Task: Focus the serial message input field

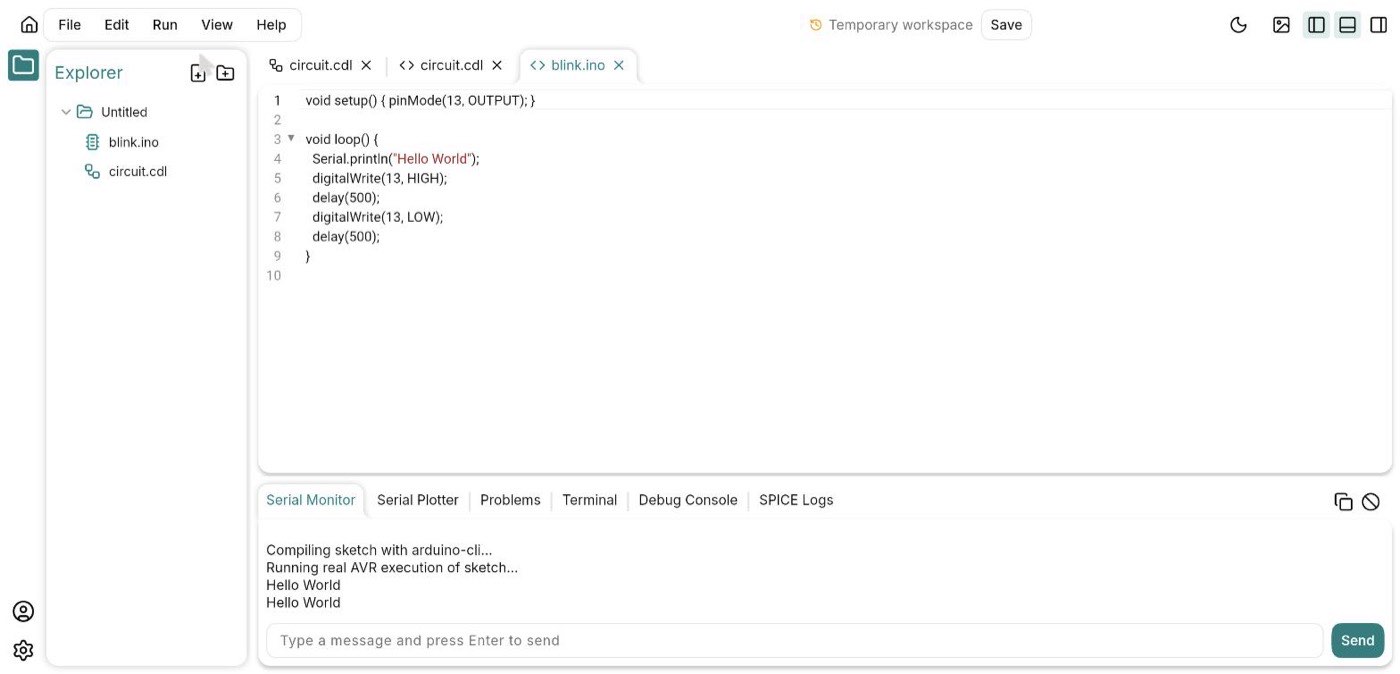Action: (795, 640)
